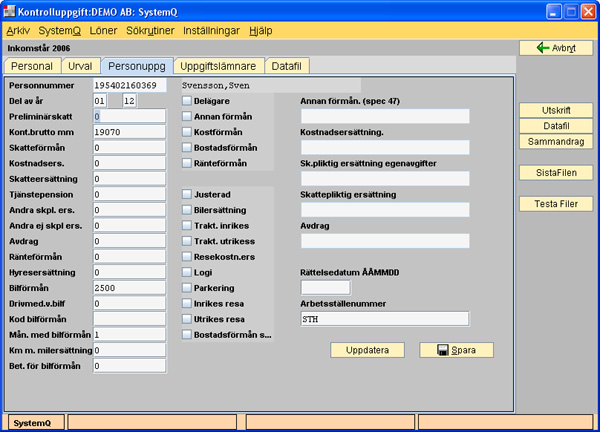600x432 pixels.
Task: Toggle the Bilersättning checkbox
Action: (x=186, y=209)
